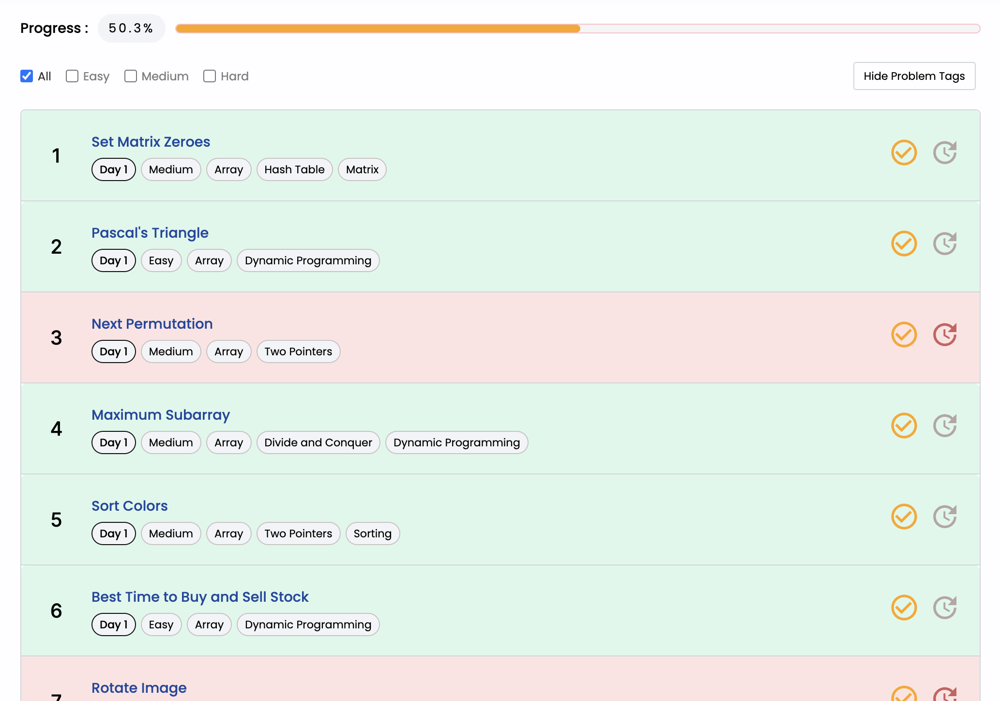The image size is (1000, 701).
Task: Toggle completed checkmark for Maximum Subarray
Action: [904, 426]
